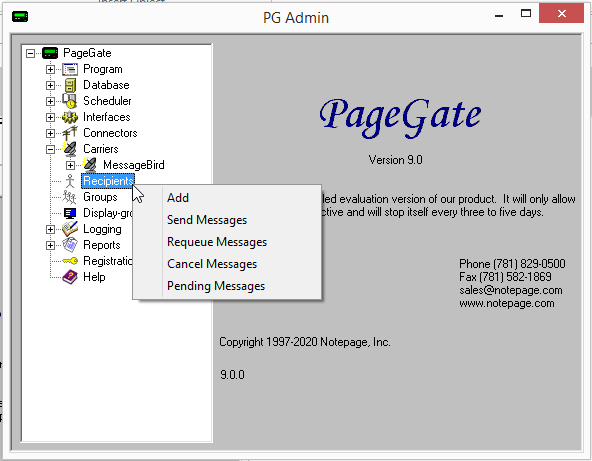This screenshot has width=592, height=461.
Task: Click the Interfaces gears icon
Action: [x=70, y=117]
